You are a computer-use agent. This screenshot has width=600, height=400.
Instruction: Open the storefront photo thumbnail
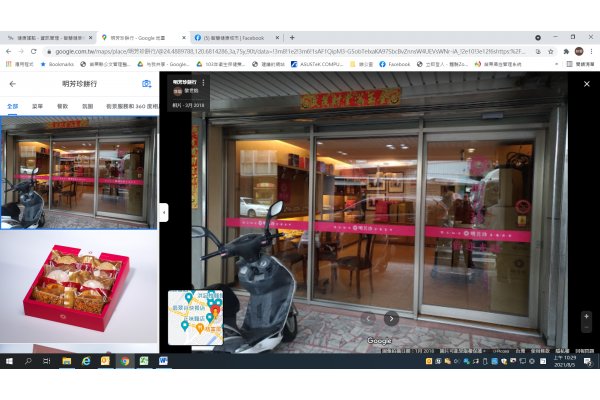pyautogui.click(x=79, y=173)
